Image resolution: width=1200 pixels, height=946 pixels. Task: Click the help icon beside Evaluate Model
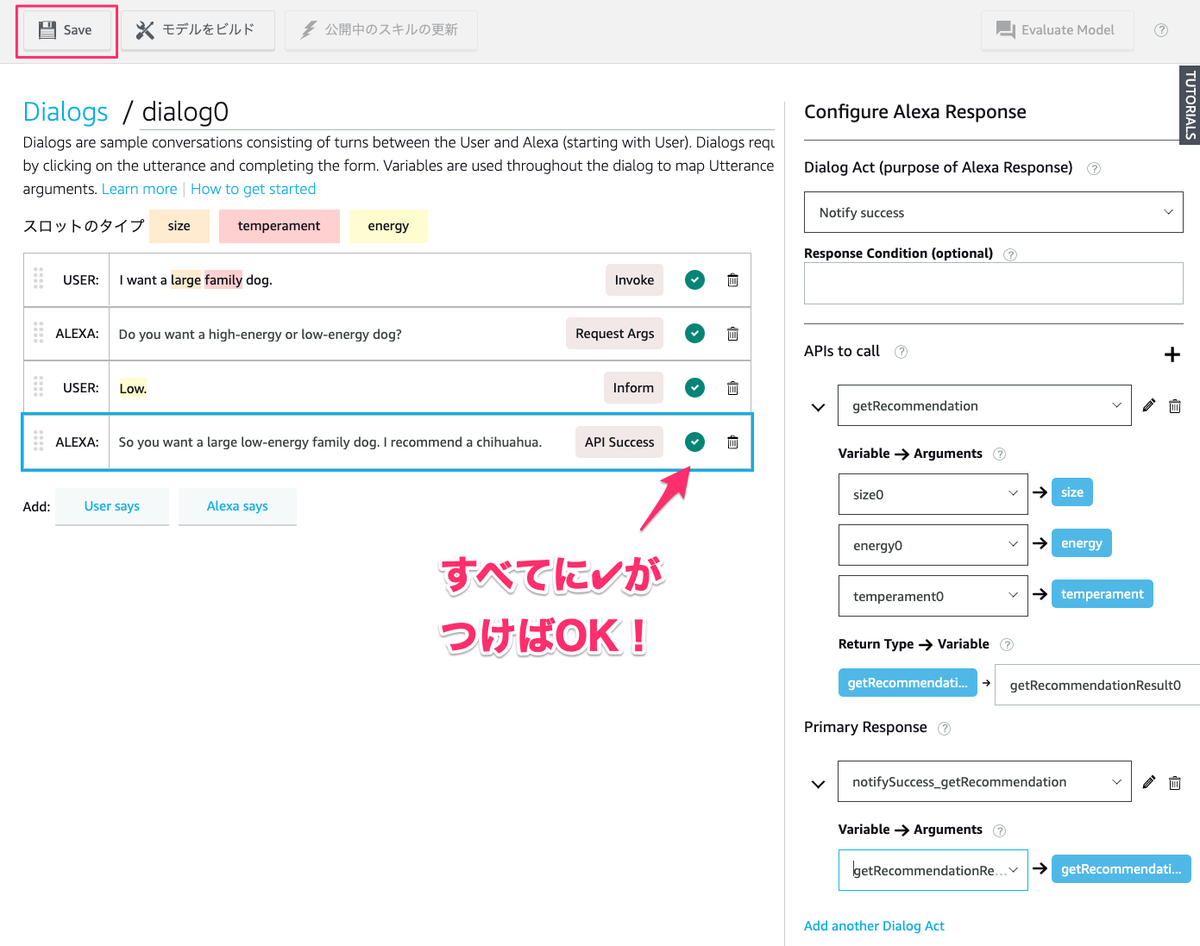click(1161, 30)
